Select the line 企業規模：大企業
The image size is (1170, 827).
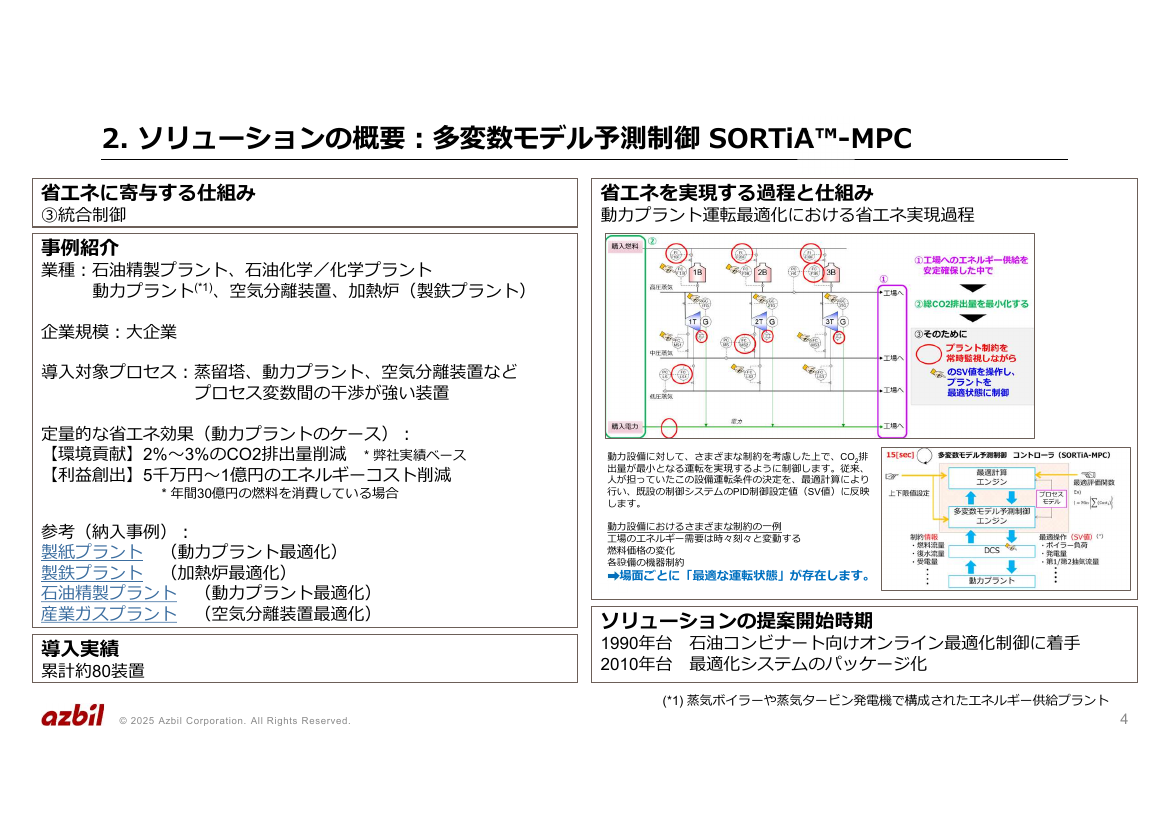[109, 331]
